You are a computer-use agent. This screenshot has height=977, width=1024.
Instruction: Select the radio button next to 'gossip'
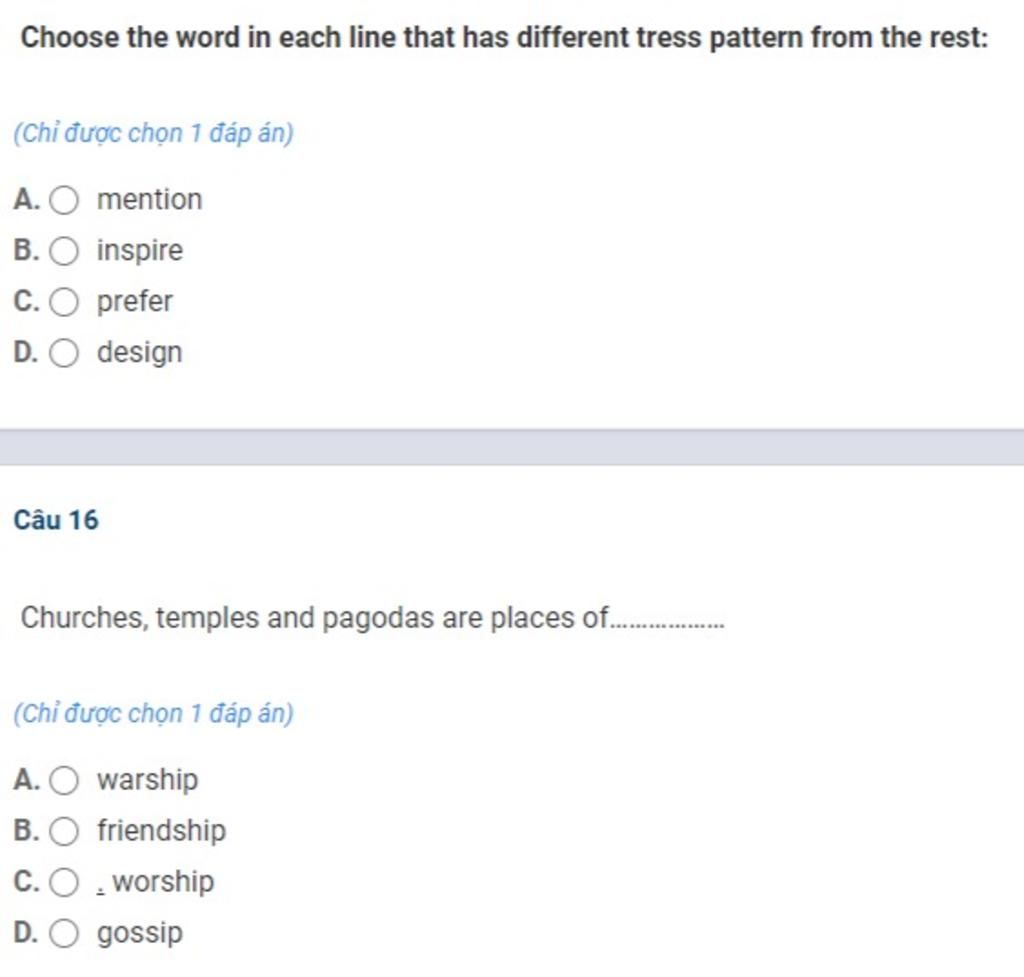(x=64, y=933)
